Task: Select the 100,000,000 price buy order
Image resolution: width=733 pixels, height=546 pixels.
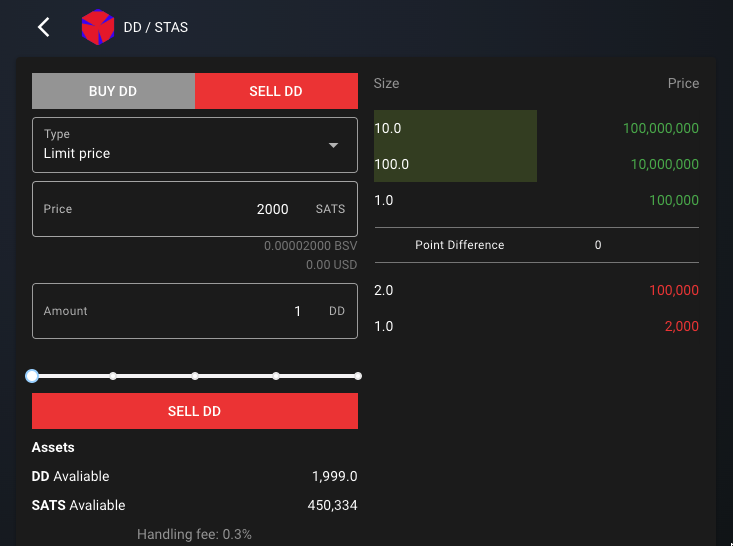Action: click(x=536, y=128)
